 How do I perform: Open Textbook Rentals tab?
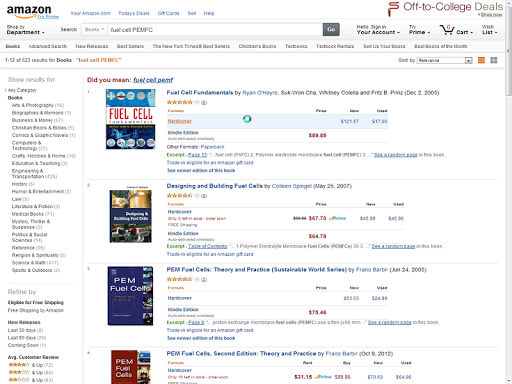click(335, 46)
